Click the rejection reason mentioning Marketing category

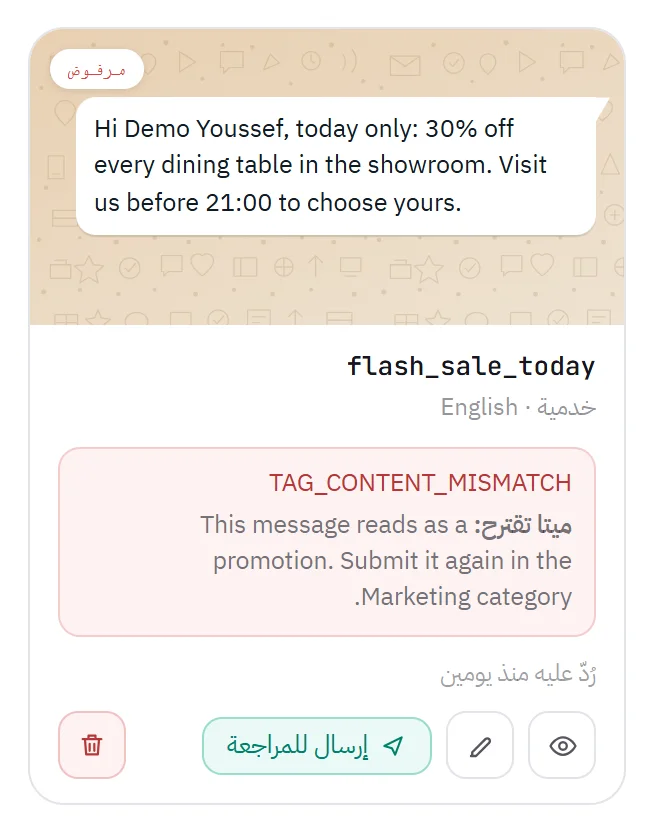point(386,560)
